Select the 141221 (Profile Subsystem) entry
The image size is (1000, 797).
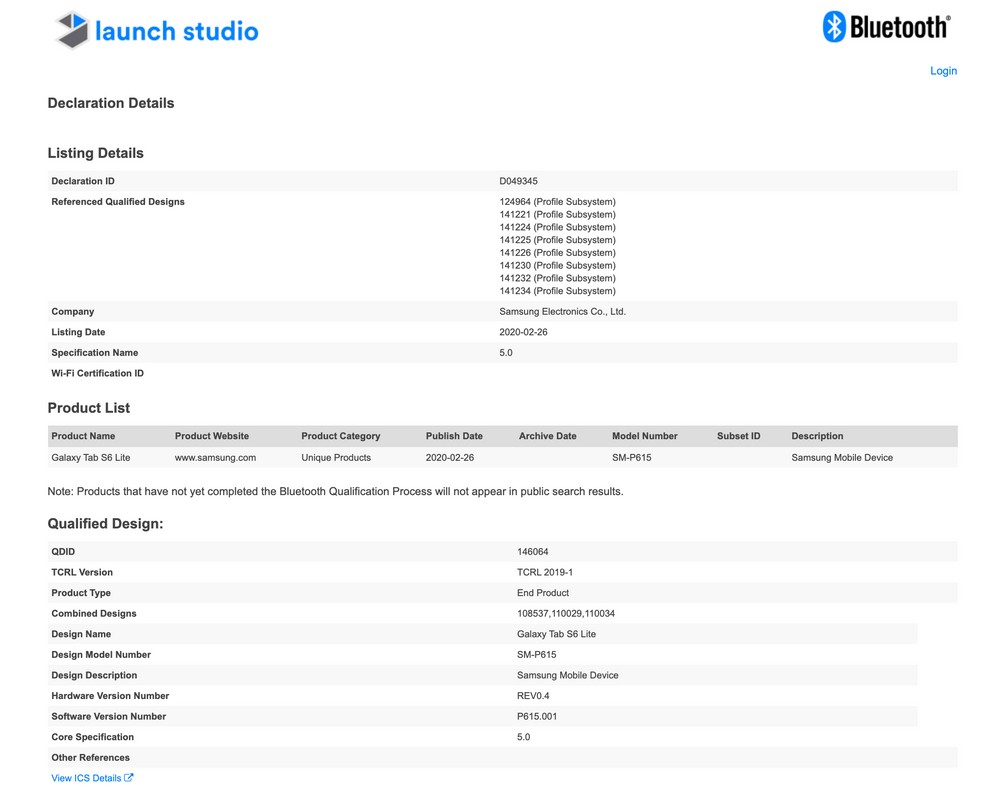click(557, 214)
